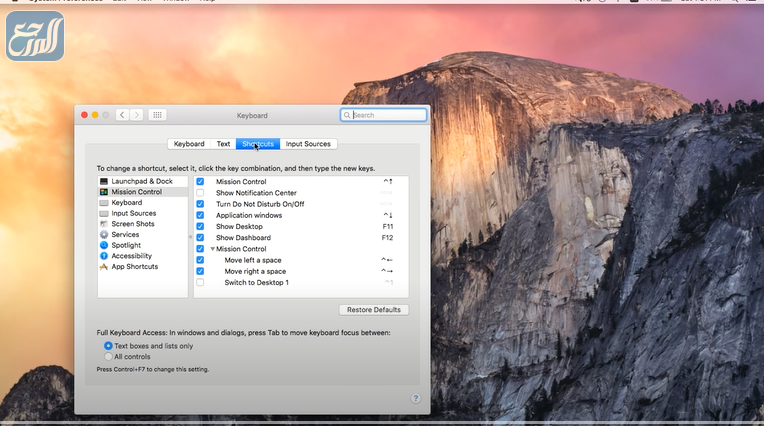This screenshot has height=426, width=764.
Task: Choose the Services category in the sidebar
Action: point(125,235)
